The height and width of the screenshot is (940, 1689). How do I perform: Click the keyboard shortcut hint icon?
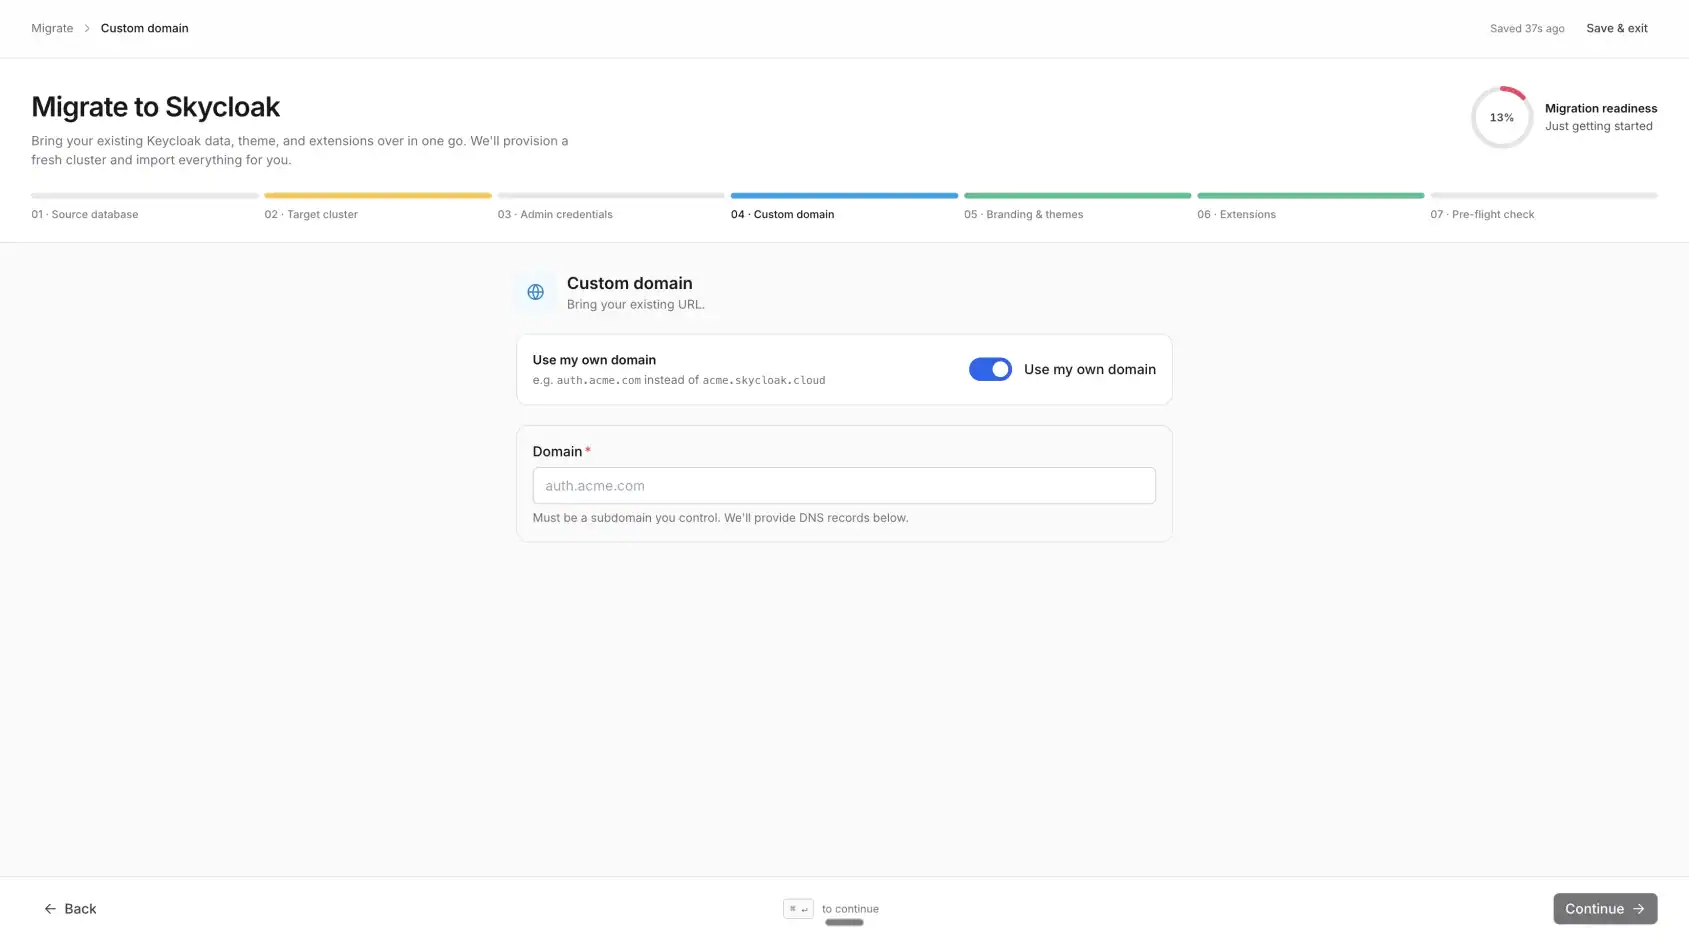tap(798, 909)
